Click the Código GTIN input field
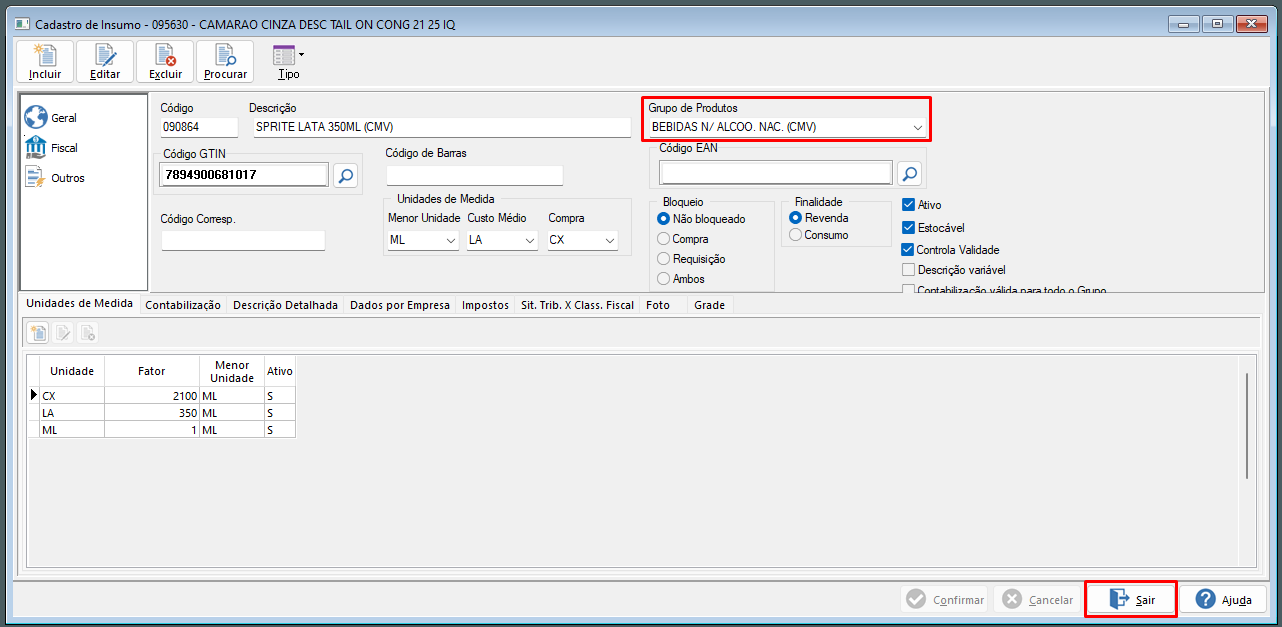1282x627 pixels. click(244, 175)
